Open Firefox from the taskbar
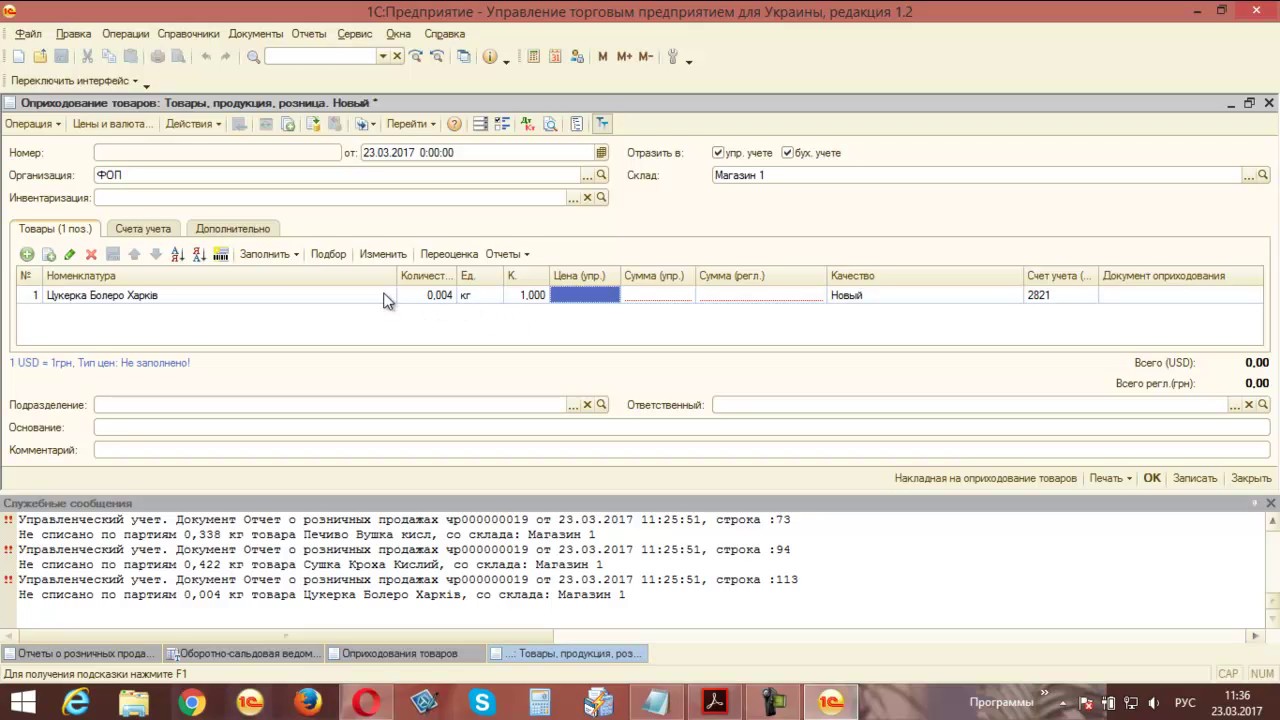 tap(308, 703)
